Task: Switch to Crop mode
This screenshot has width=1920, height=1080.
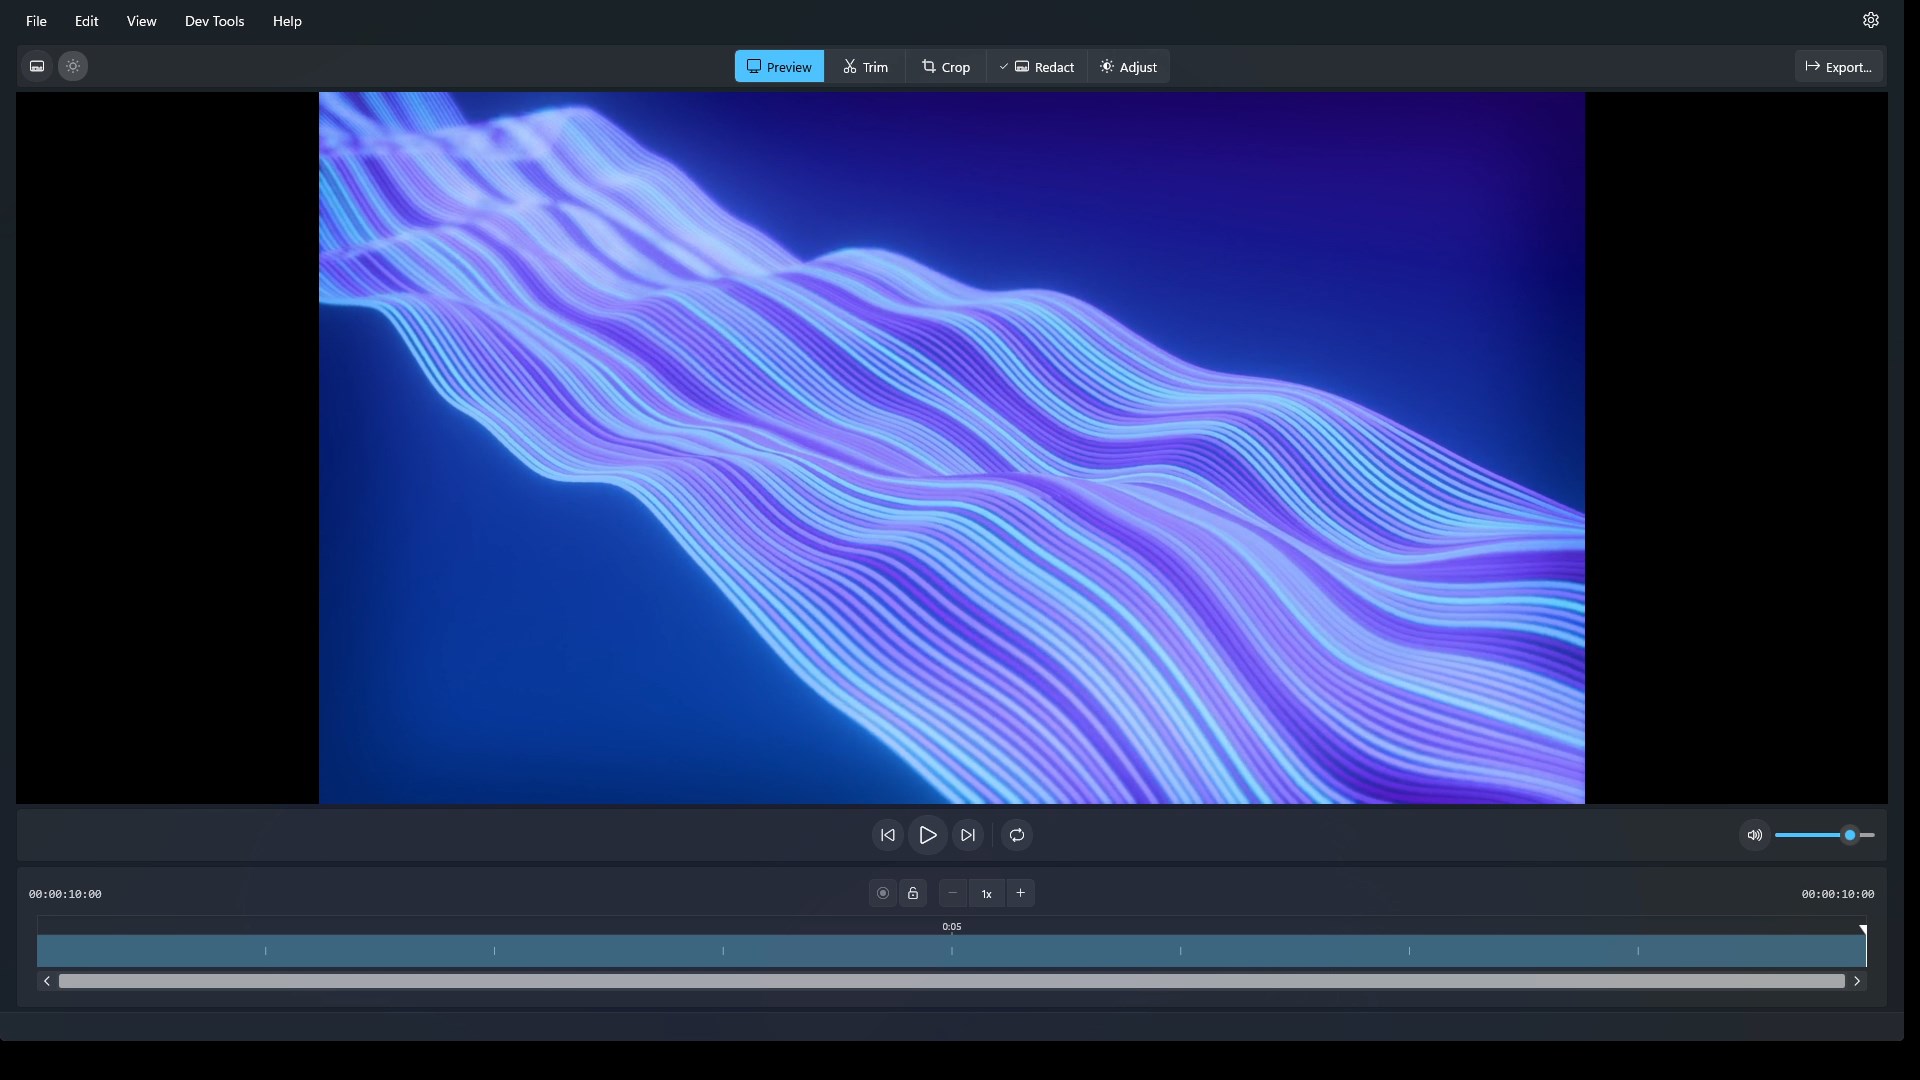Action: pyautogui.click(x=946, y=66)
